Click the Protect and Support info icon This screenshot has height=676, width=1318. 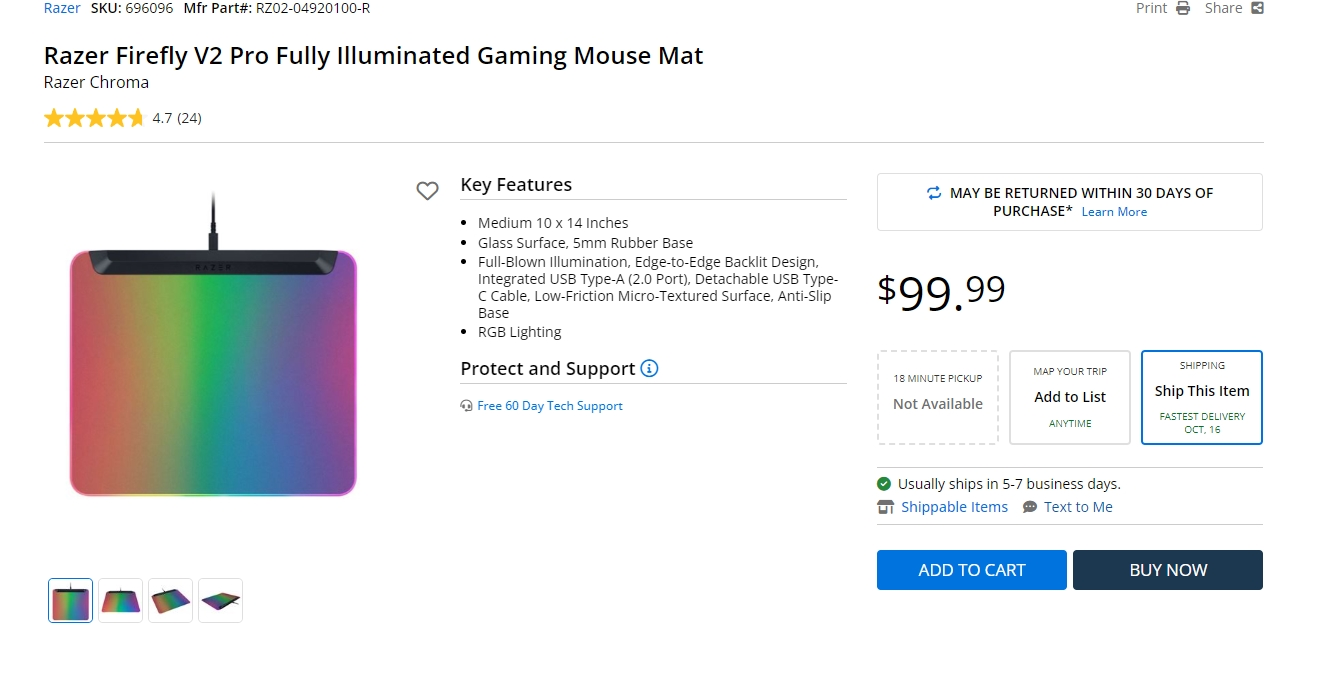coord(649,368)
